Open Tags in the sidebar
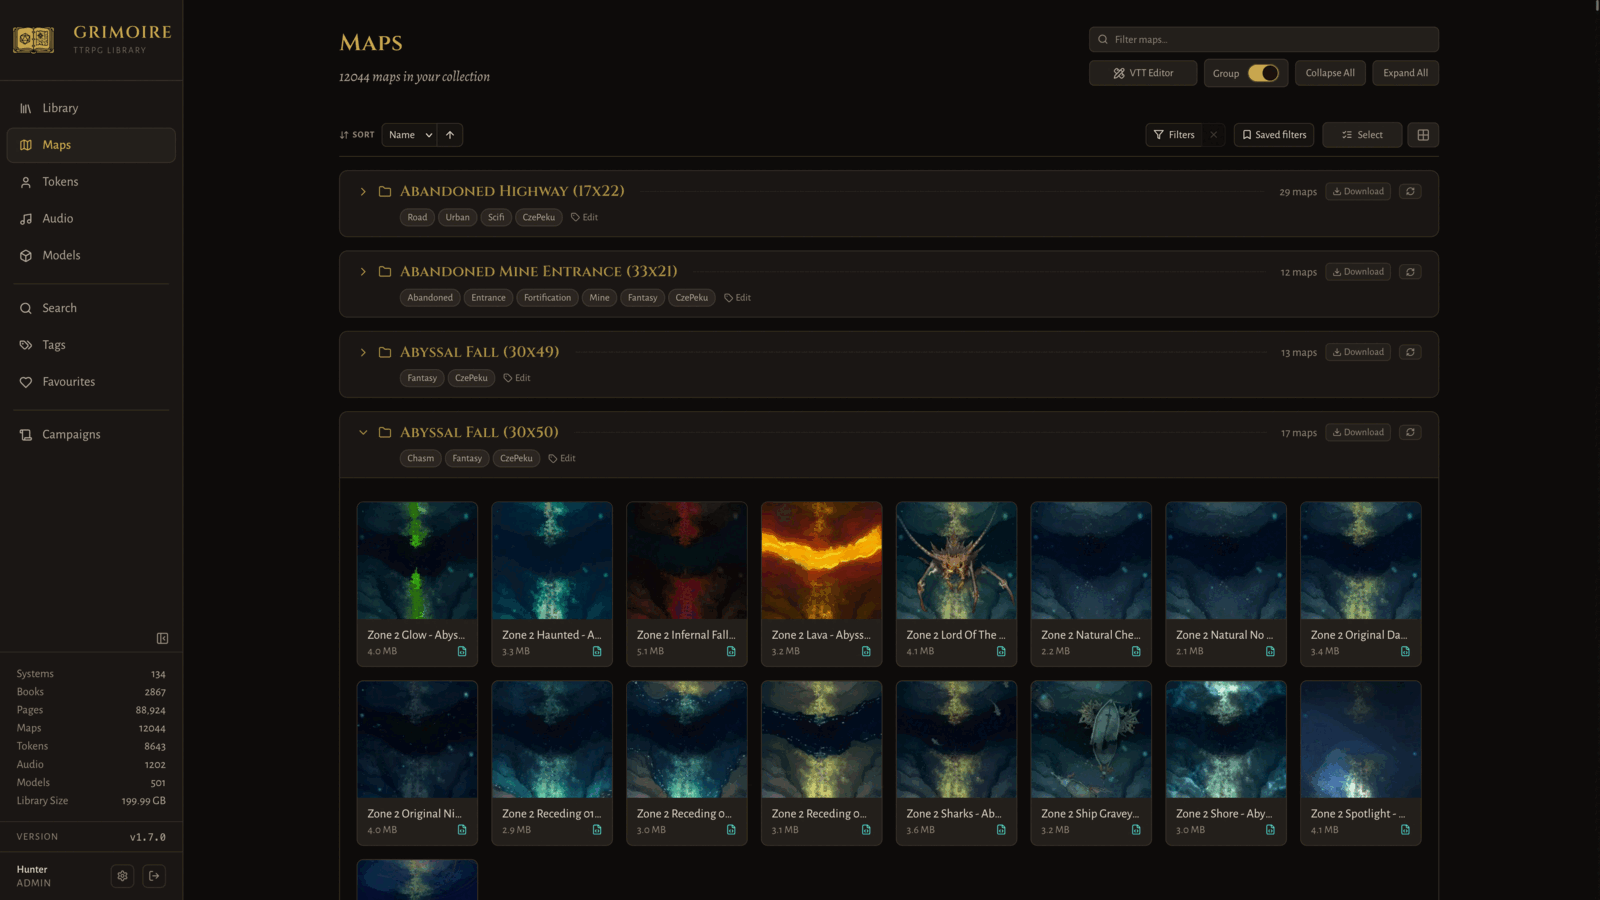This screenshot has height=900, width=1600. click(91, 345)
